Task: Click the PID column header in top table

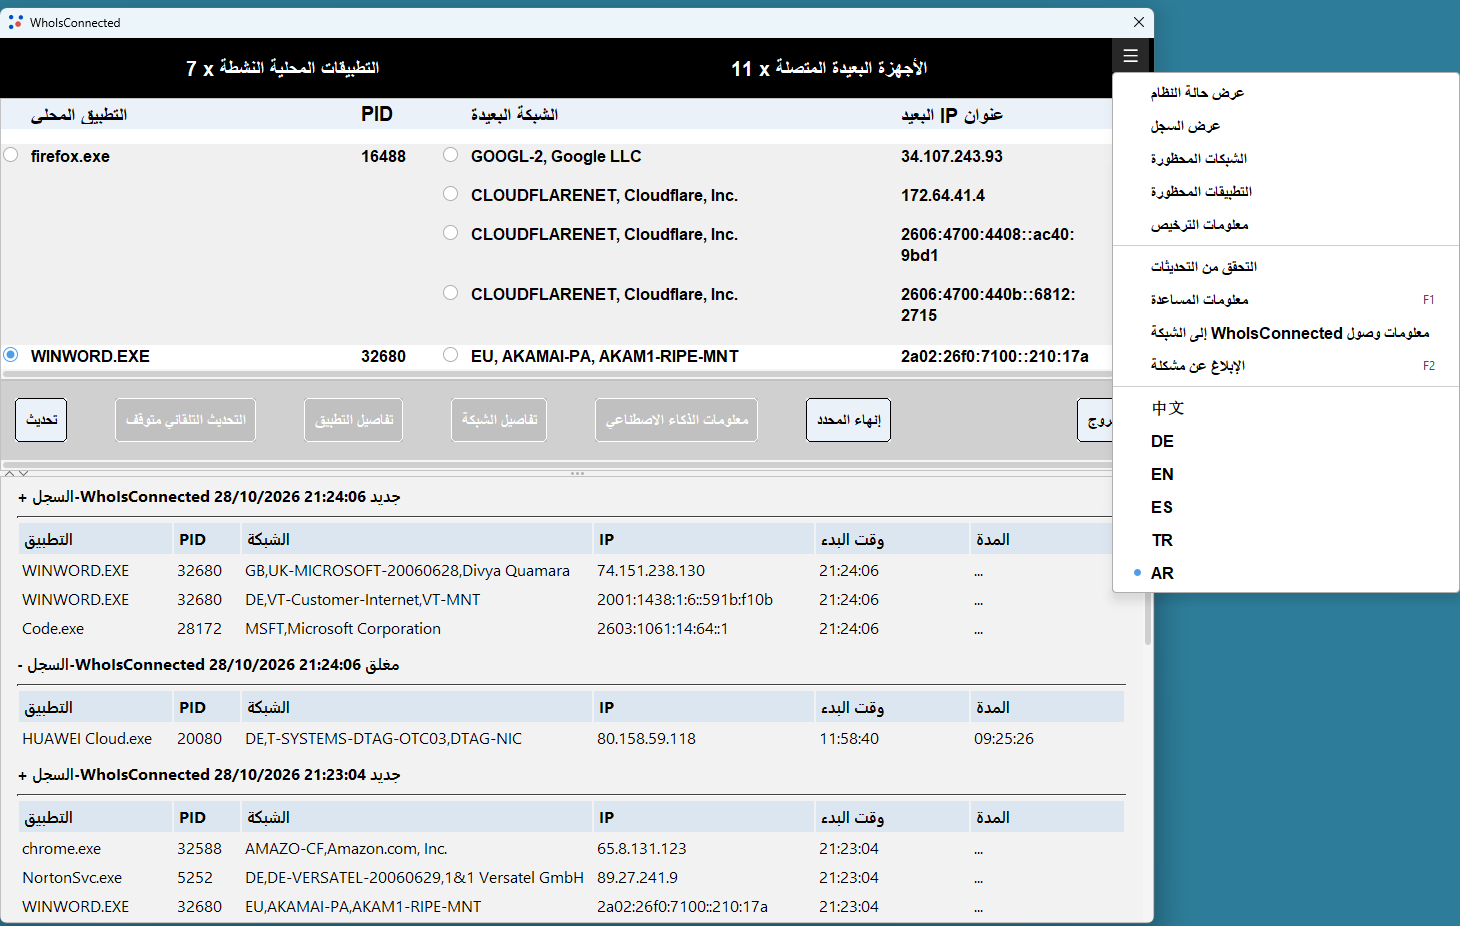Action: 377,114
